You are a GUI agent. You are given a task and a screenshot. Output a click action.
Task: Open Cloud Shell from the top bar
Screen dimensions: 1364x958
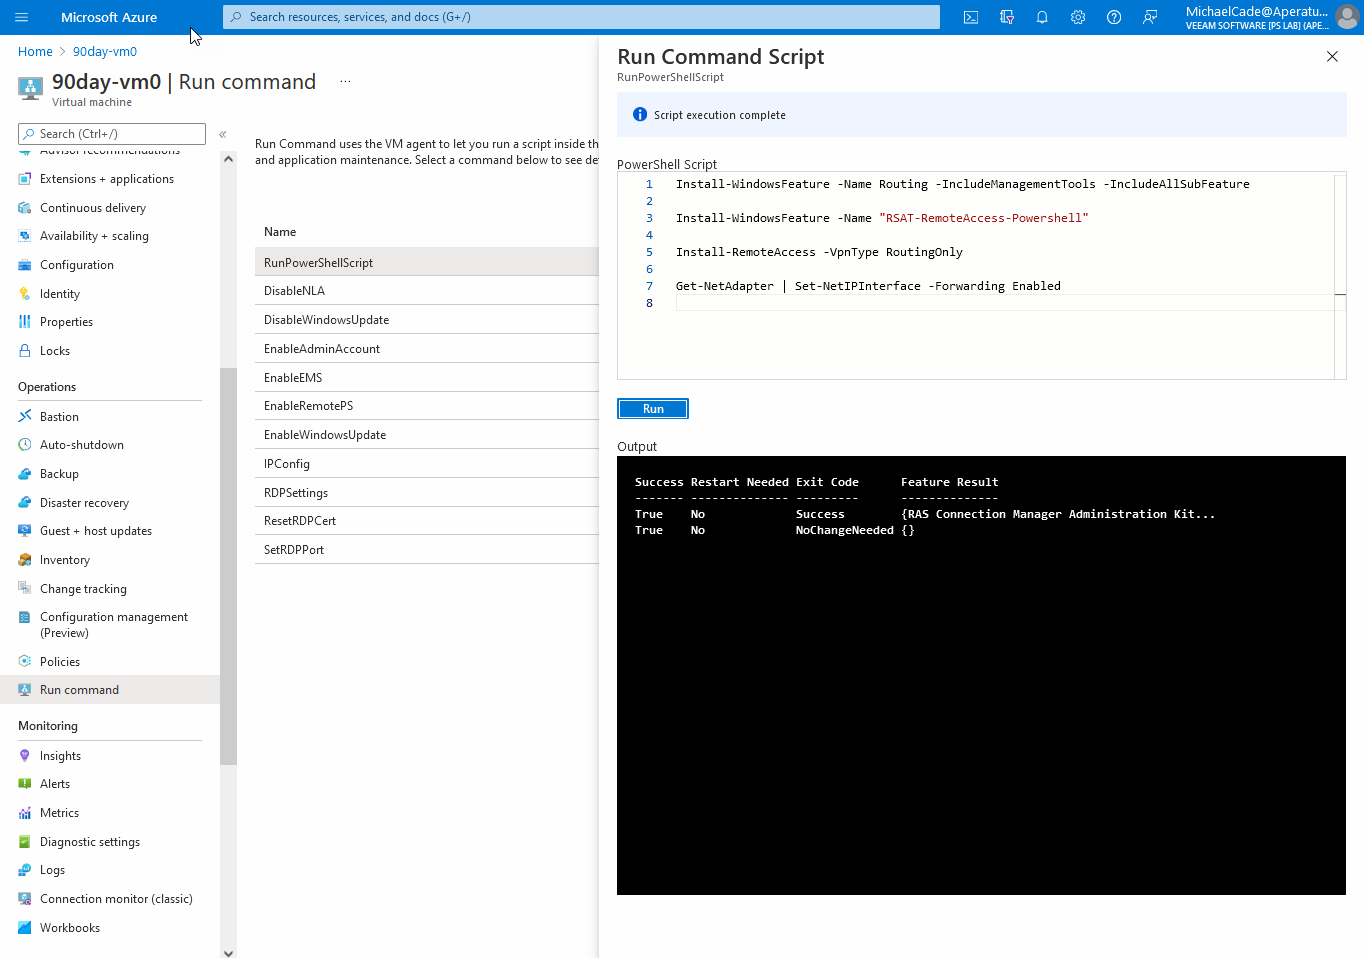970,17
